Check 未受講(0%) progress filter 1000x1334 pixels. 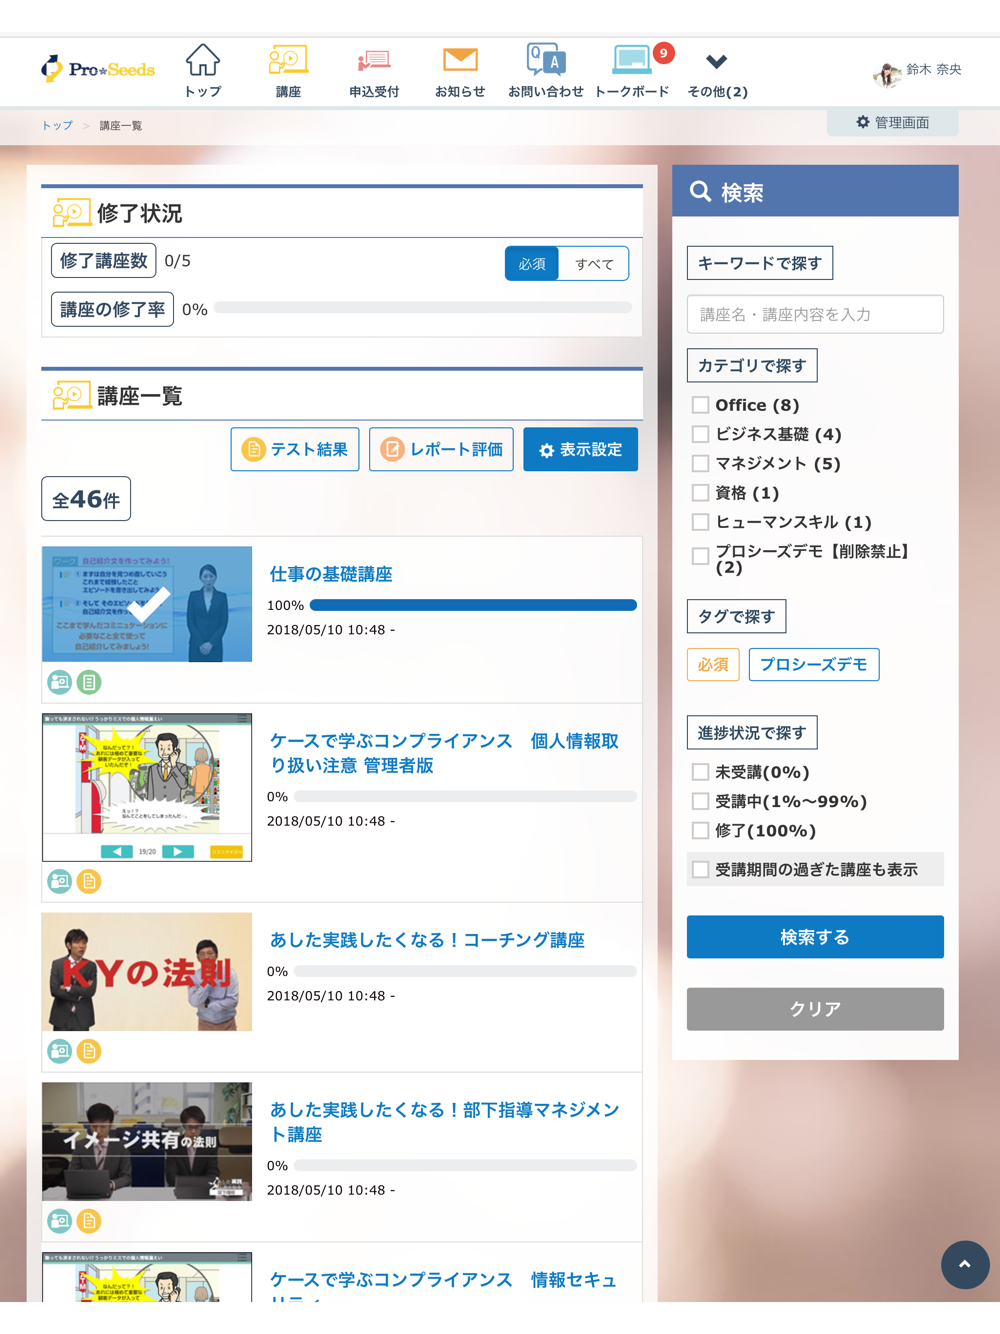(x=701, y=772)
